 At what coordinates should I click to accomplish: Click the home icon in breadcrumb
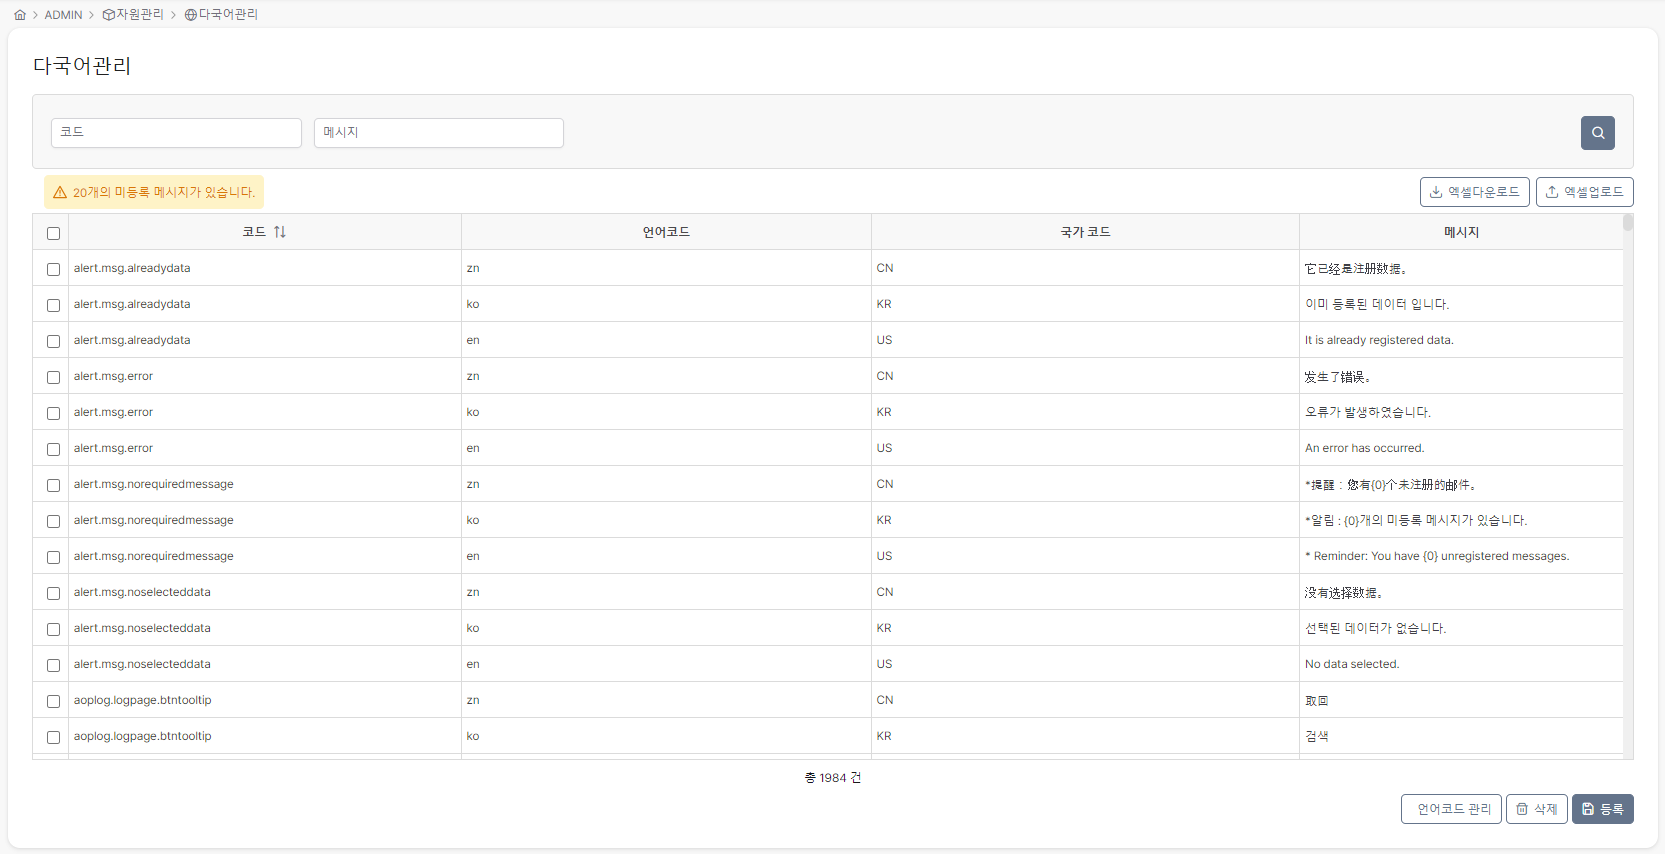point(20,15)
